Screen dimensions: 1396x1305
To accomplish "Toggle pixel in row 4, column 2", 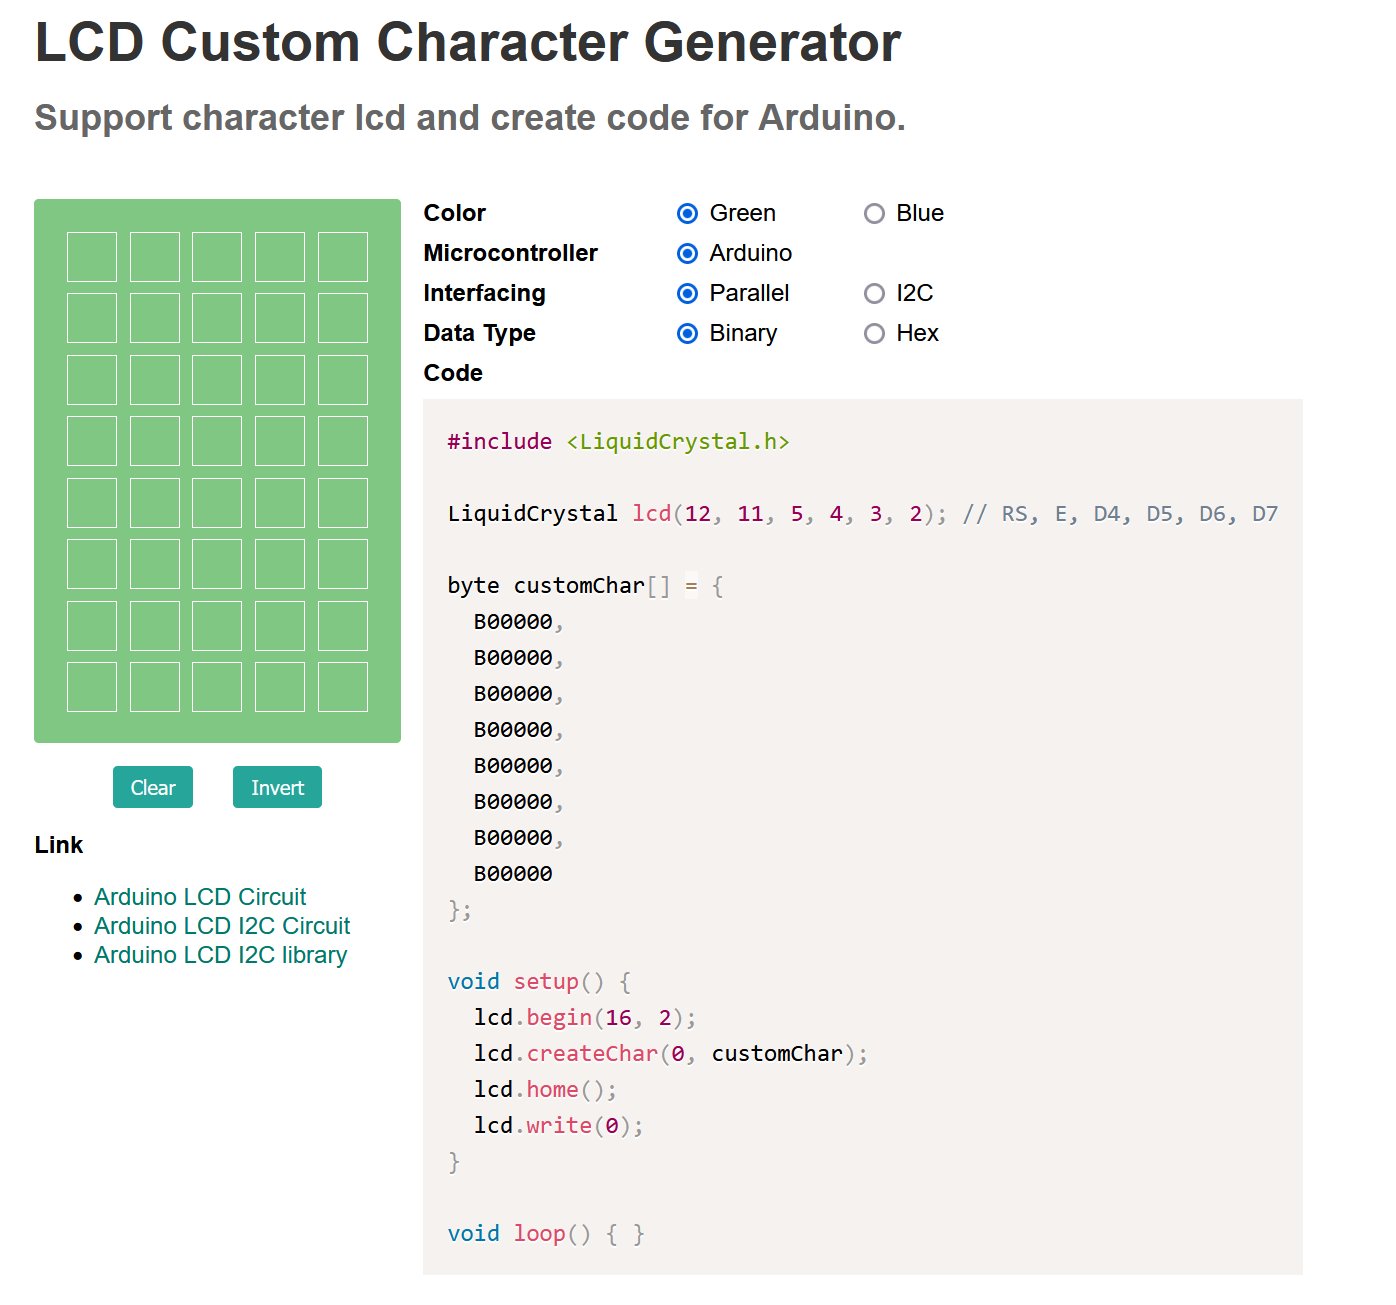I will pyautogui.click(x=155, y=441).
